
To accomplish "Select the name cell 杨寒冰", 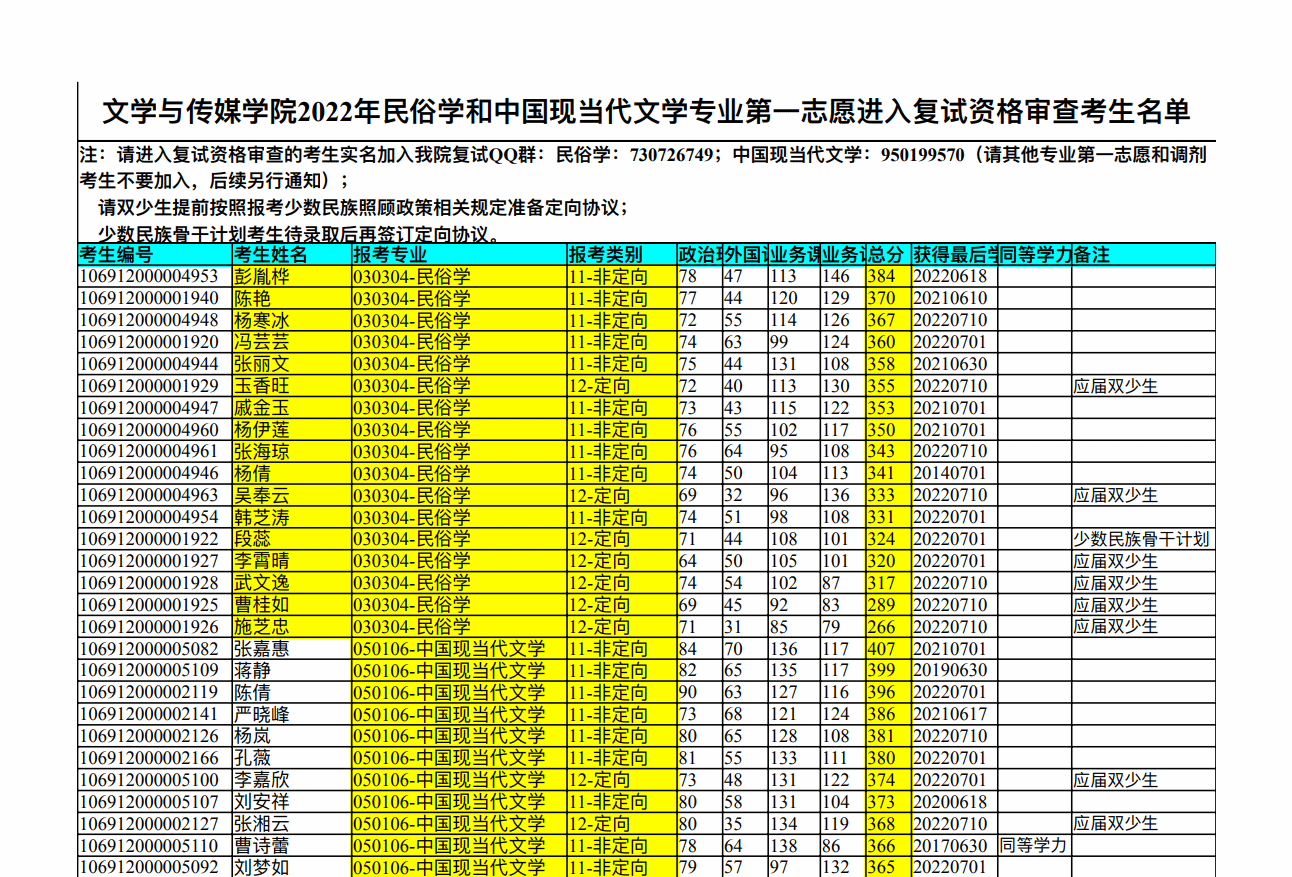I will click(292, 320).
